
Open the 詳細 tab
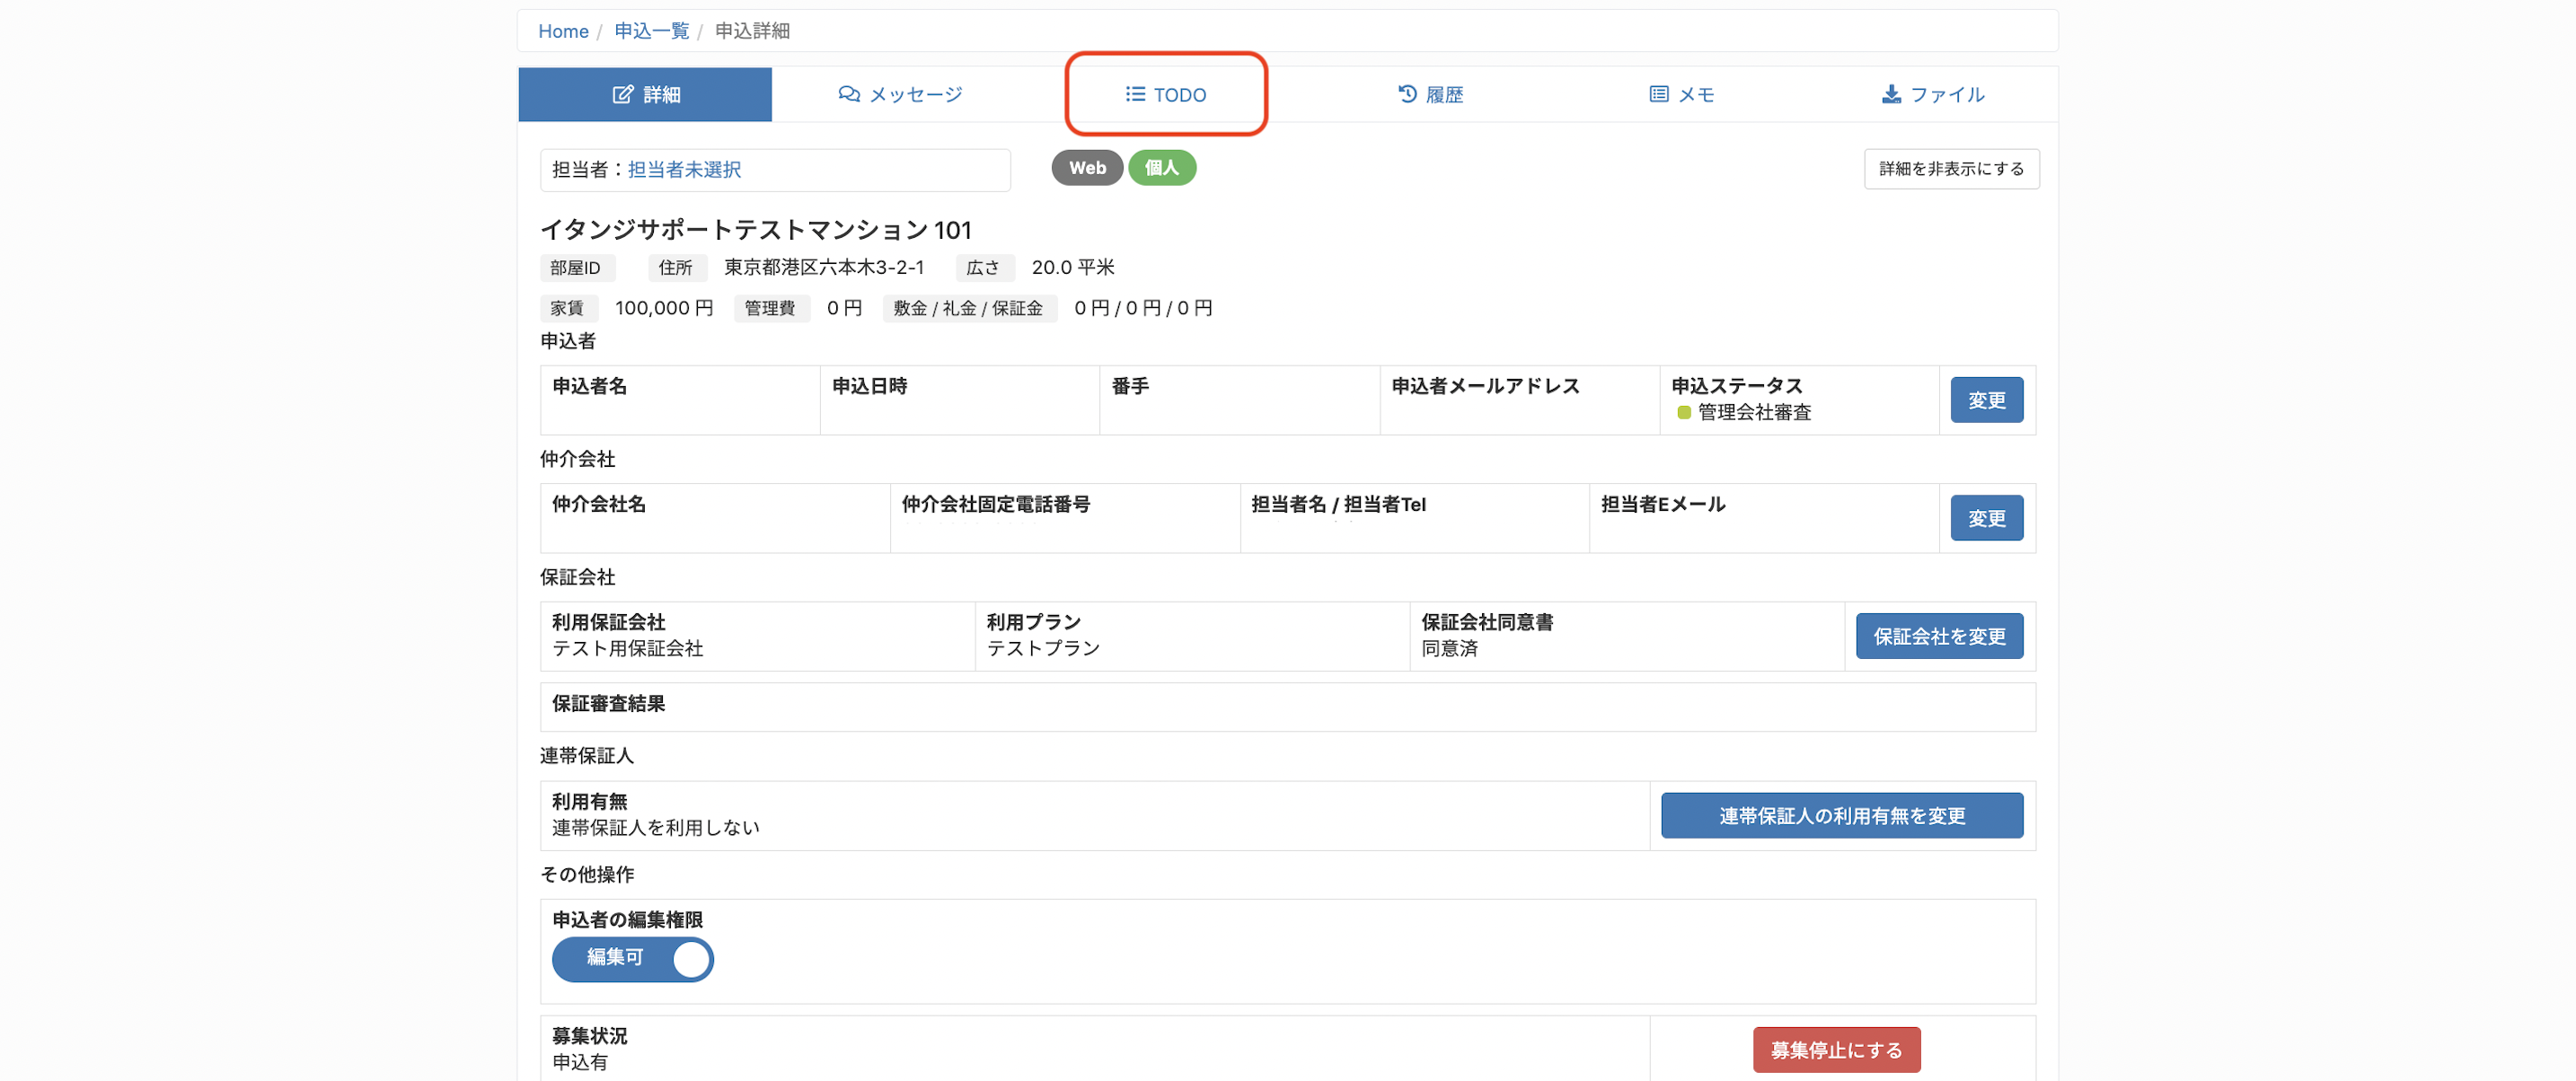point(645,94)
